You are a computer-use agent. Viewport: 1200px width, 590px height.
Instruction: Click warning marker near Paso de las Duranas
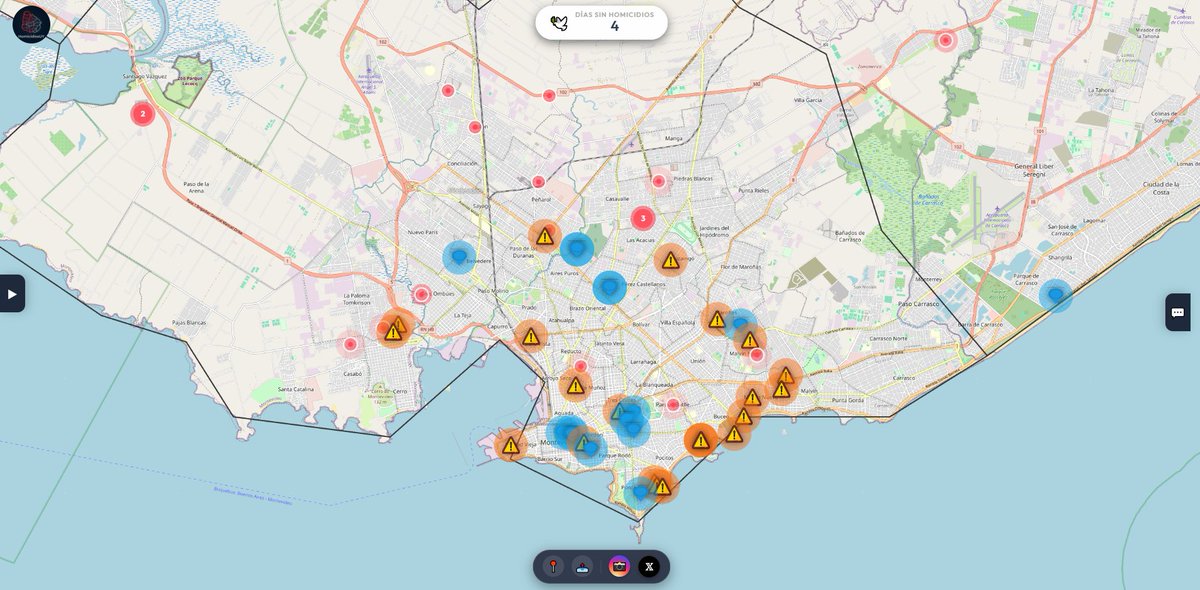pos(545,237)
